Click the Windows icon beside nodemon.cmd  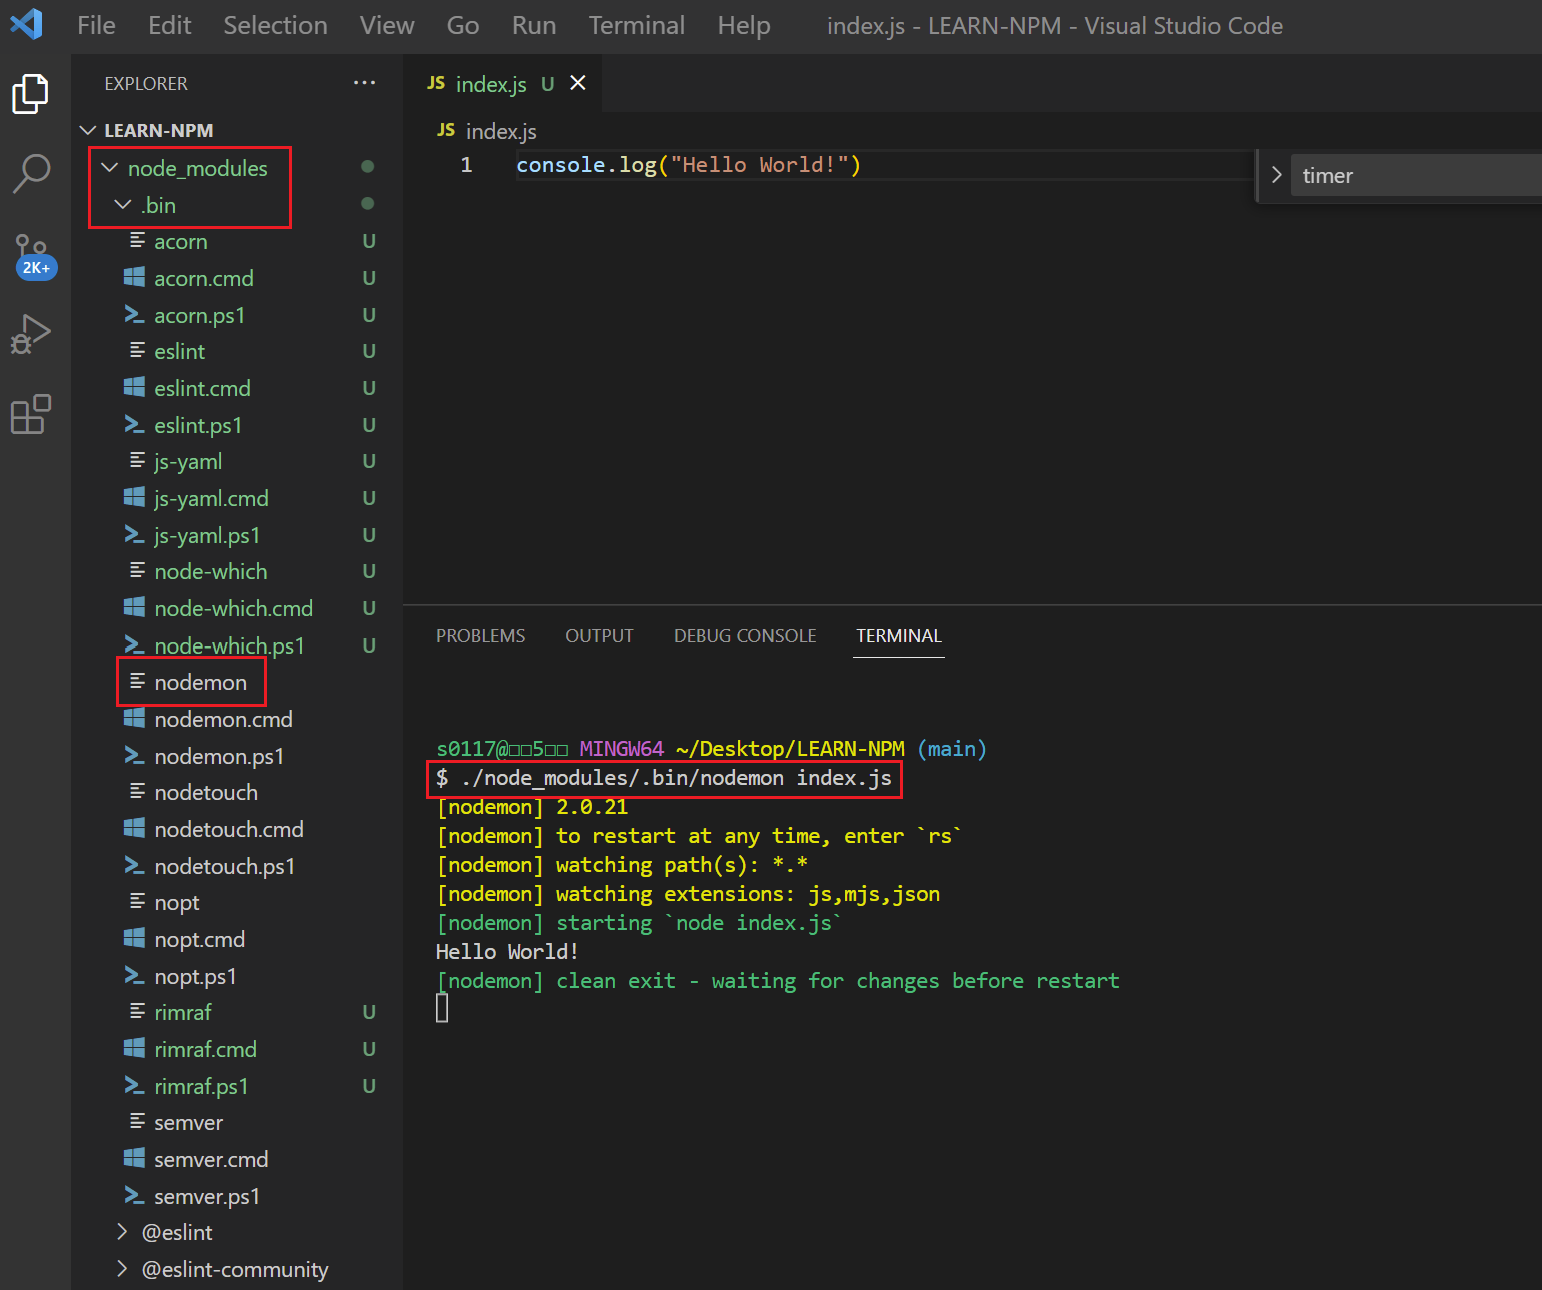click(x=134, y=718)
